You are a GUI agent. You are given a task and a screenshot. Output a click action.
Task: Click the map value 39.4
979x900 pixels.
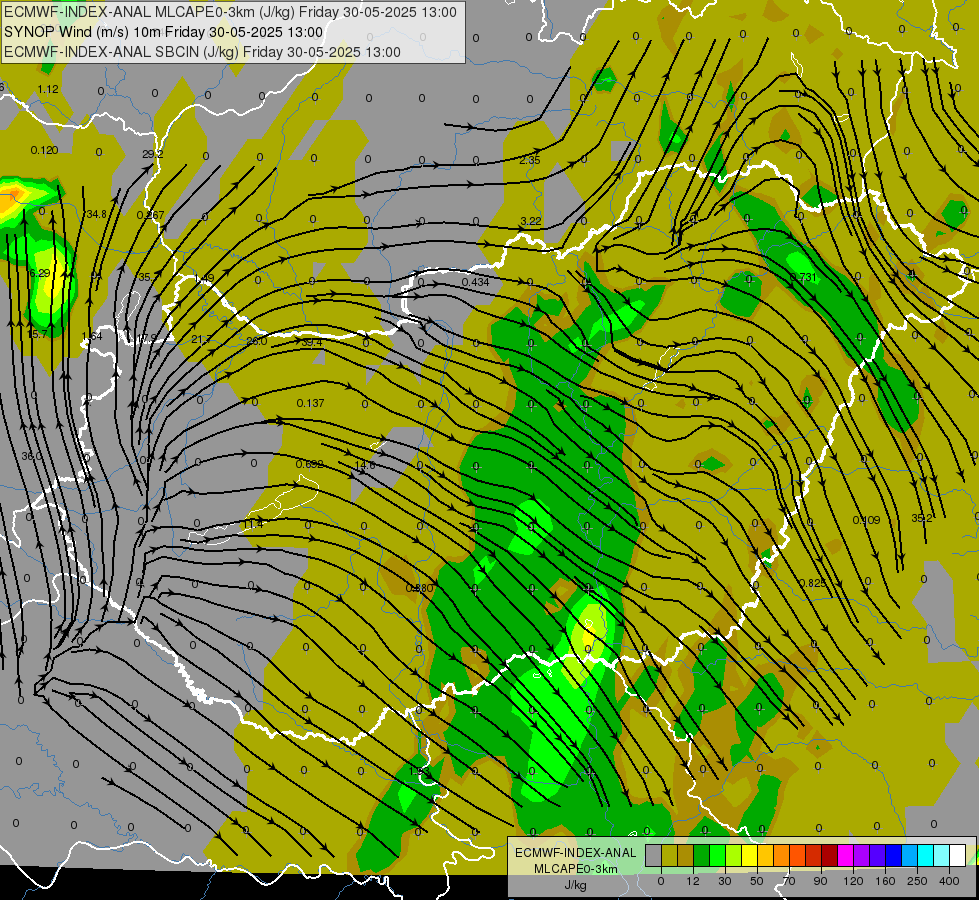coord(312,342)
